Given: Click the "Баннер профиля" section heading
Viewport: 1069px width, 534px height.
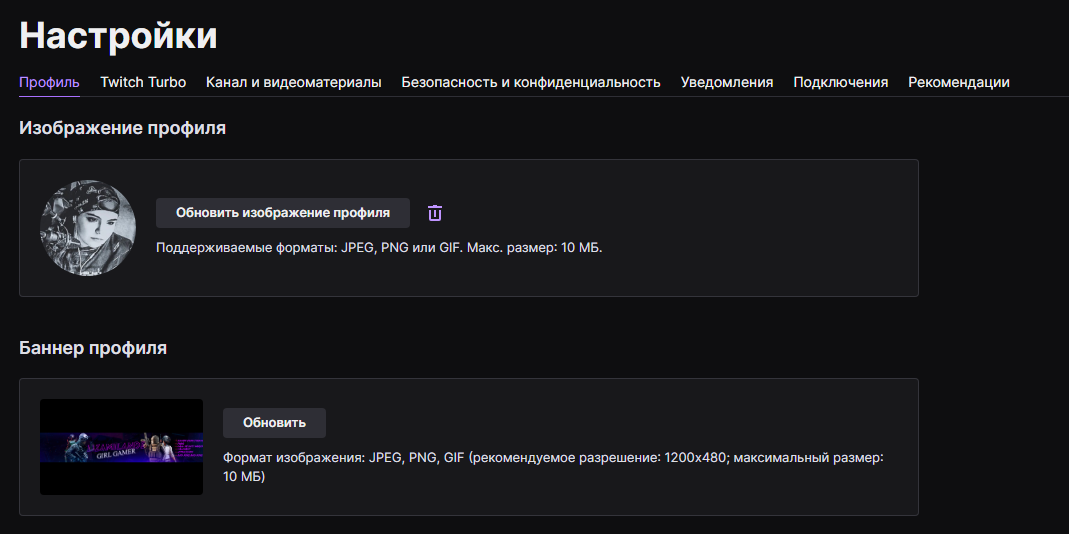Looking at the screenshot, I should point(93,348).
